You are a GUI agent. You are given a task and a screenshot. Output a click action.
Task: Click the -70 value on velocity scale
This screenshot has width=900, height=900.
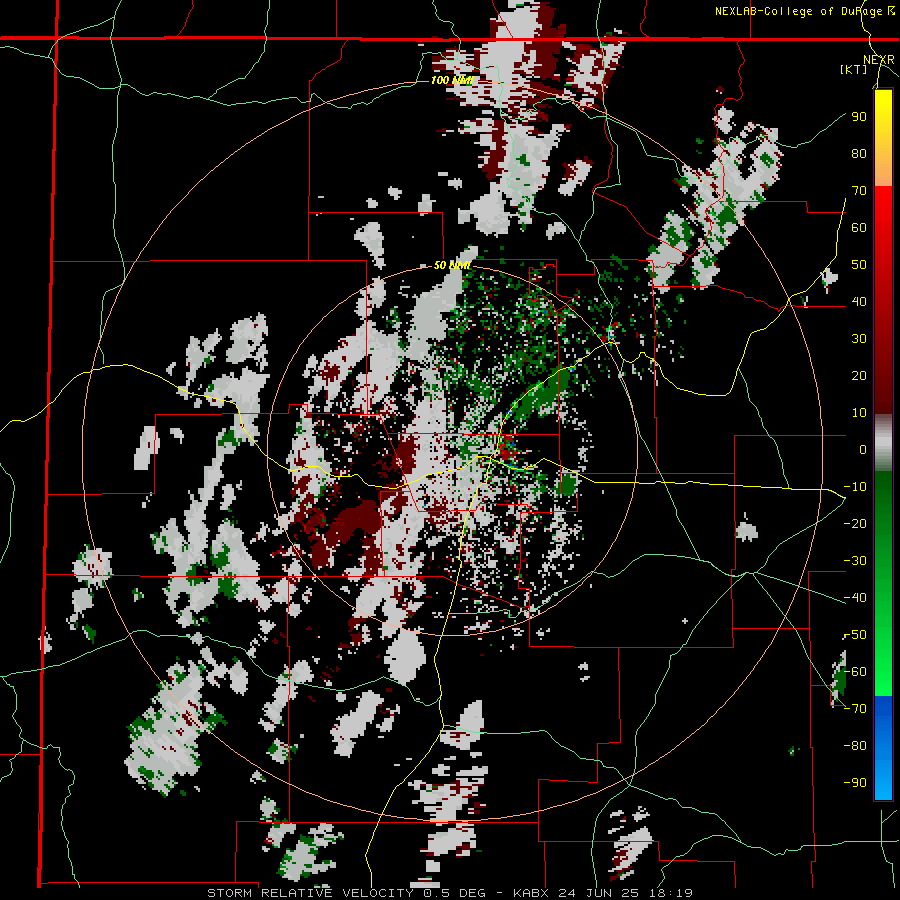point(855,709)
